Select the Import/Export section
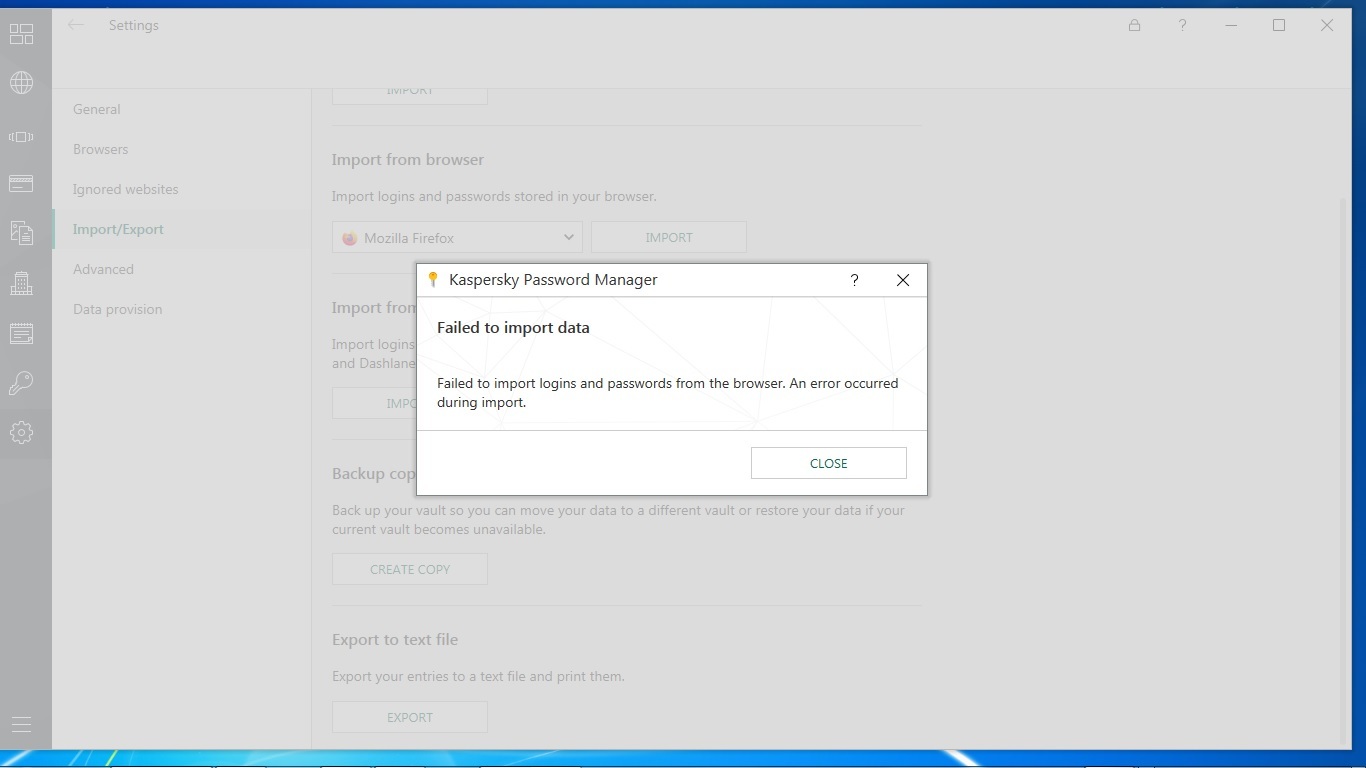1366x768 pixels. point(118,229)
